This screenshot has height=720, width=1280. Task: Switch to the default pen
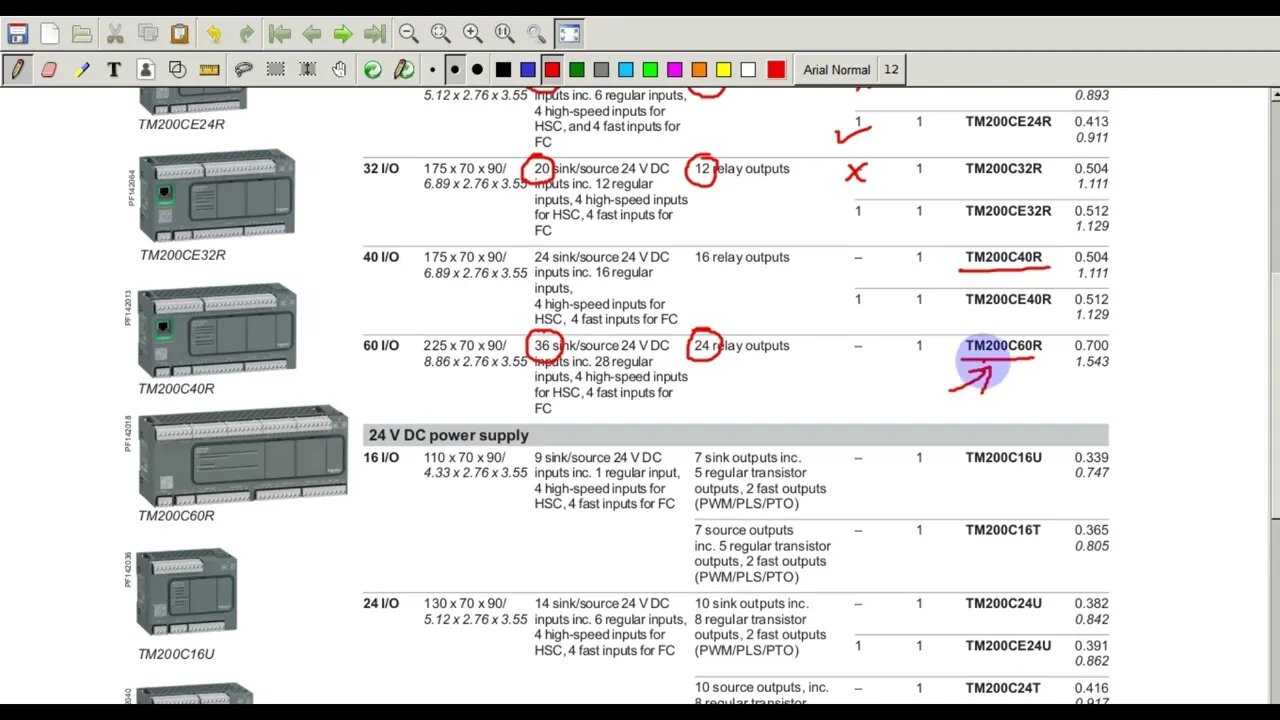pos(404,69)
